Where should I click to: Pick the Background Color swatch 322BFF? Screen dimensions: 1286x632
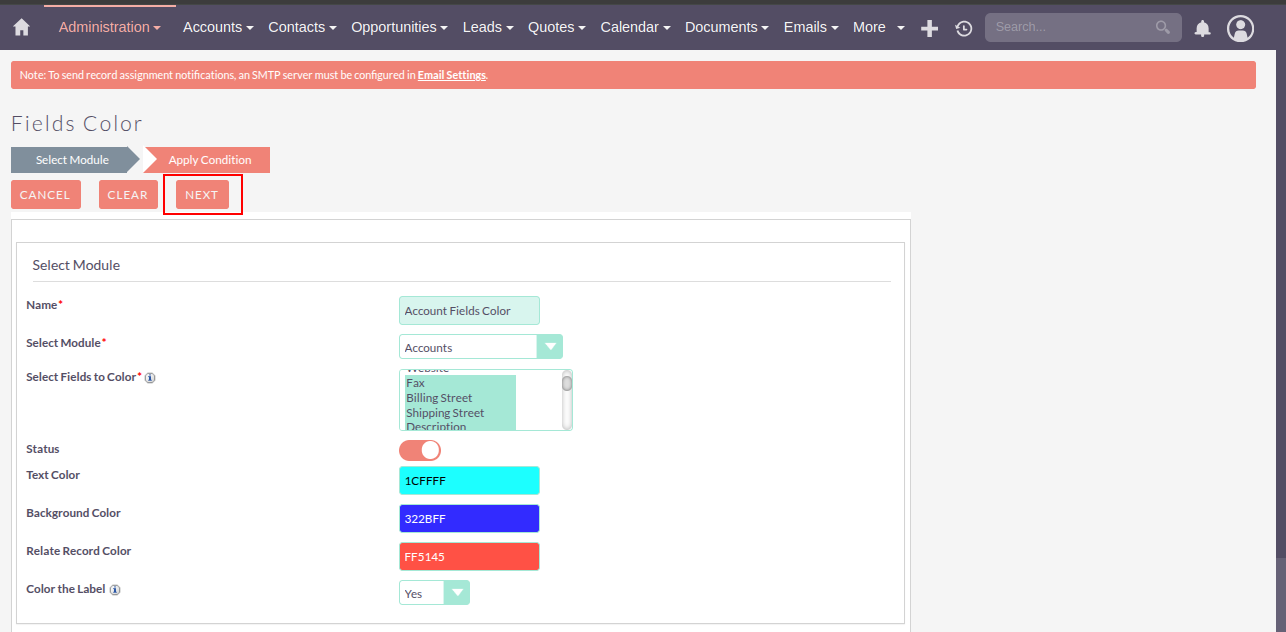(469, 519)
